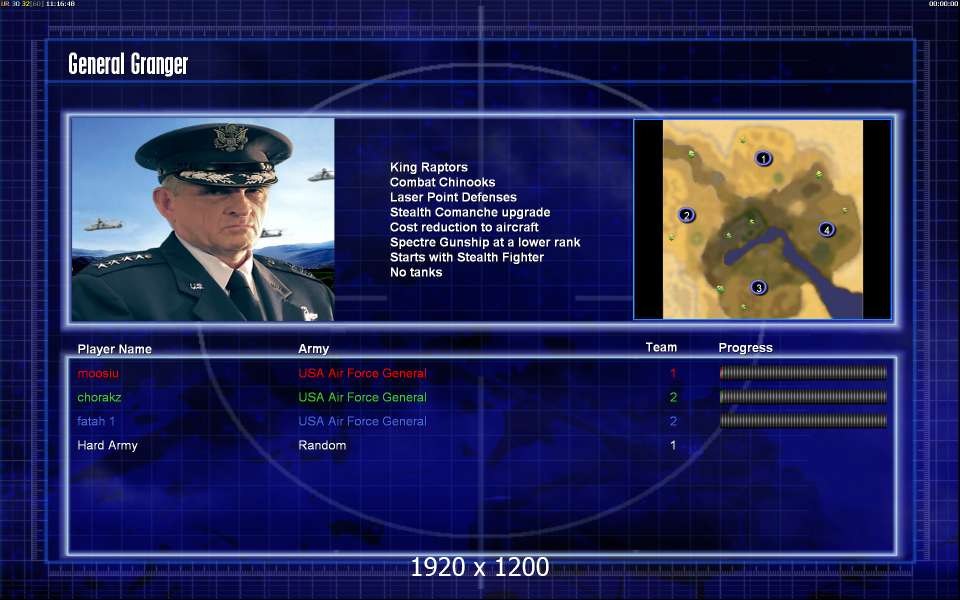Click the Progress column header
This screenshot has width=960, height=600.
[745, 348]
